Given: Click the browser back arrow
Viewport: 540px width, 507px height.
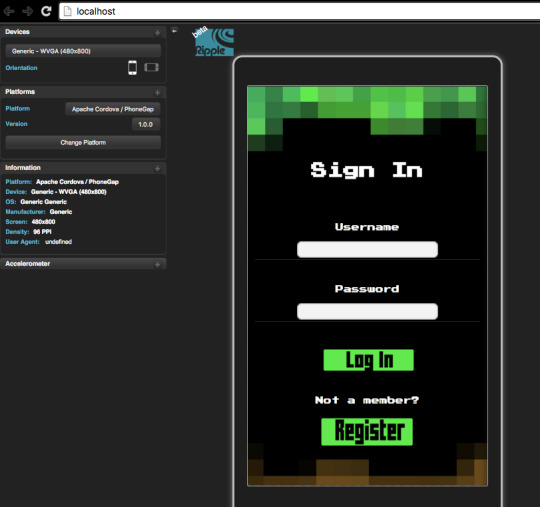Looking at the screenshot, I should coord(9,11).
